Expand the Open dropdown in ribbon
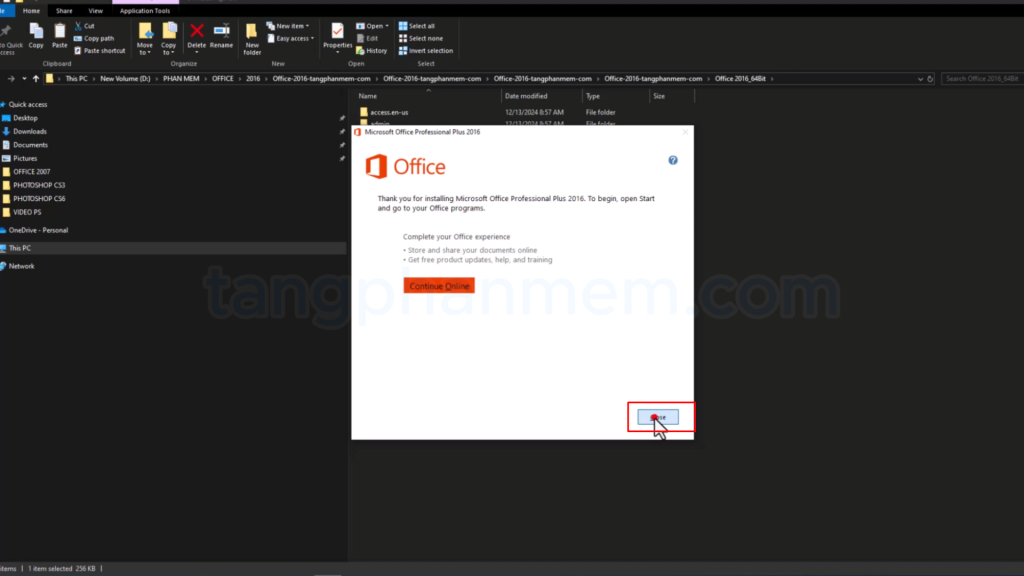Viewport: 1024px width, 576px height. (372, 26)
